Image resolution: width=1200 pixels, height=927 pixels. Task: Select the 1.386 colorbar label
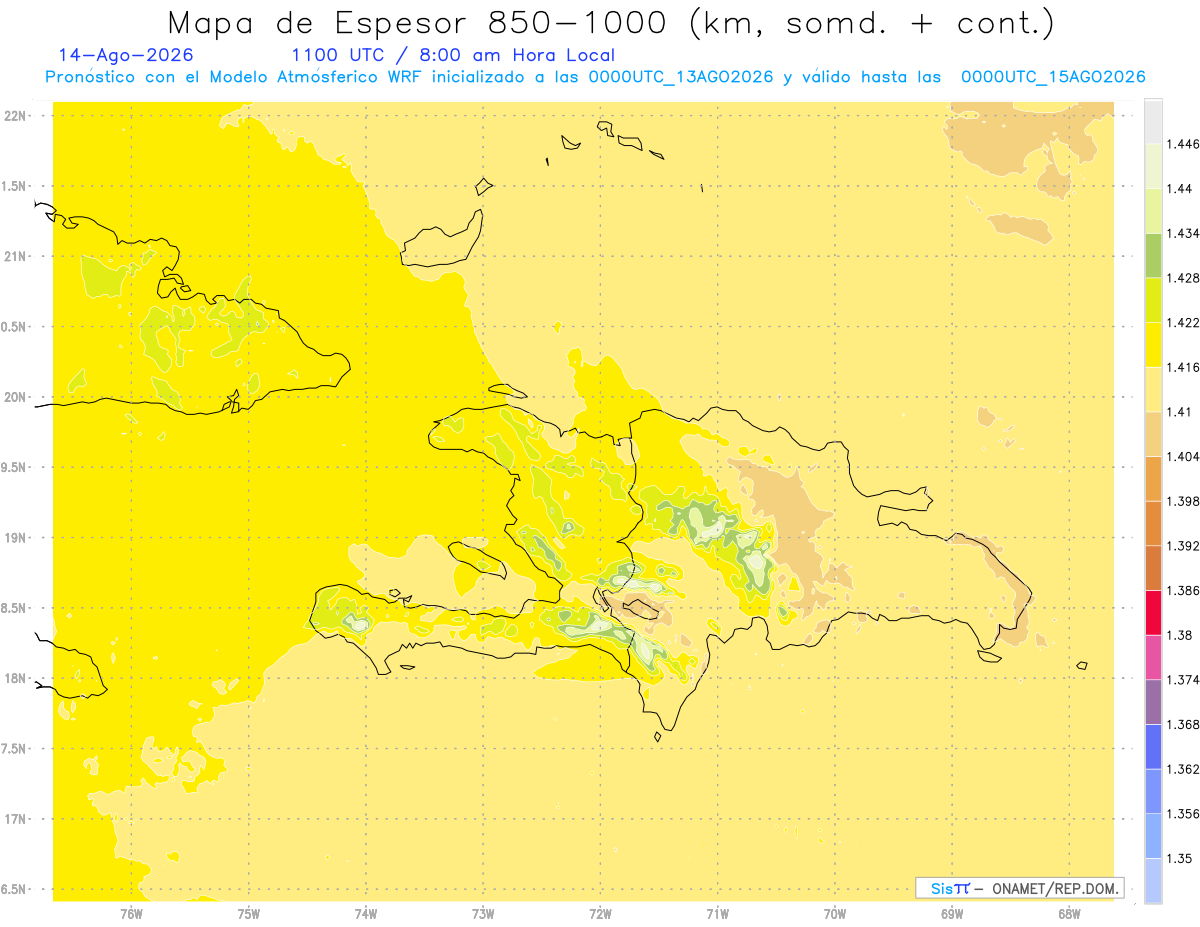[x=1185, y=590]
